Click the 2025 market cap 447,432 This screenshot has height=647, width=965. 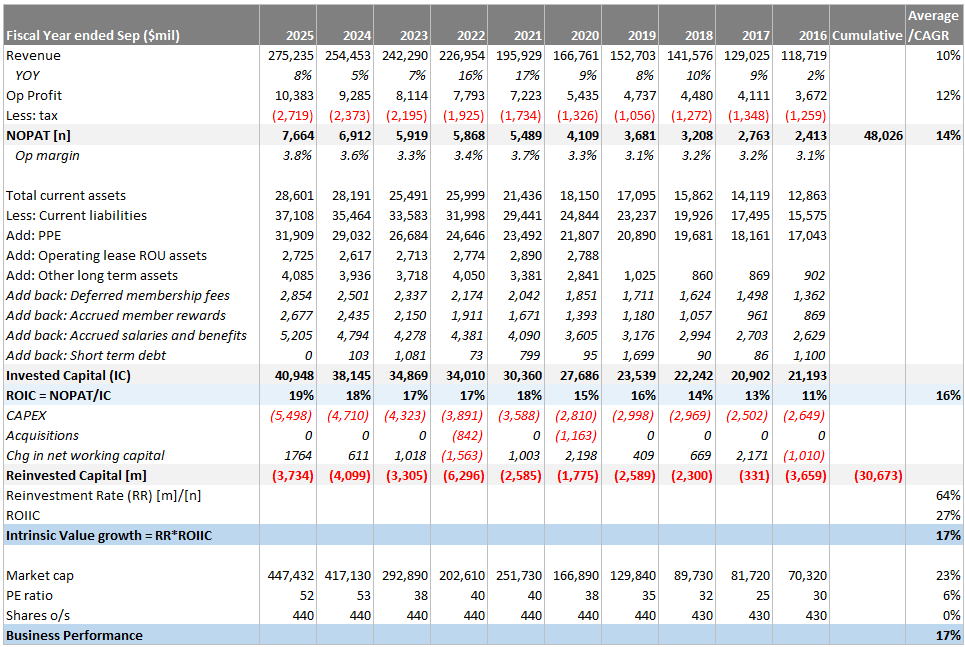click(290, 576)
